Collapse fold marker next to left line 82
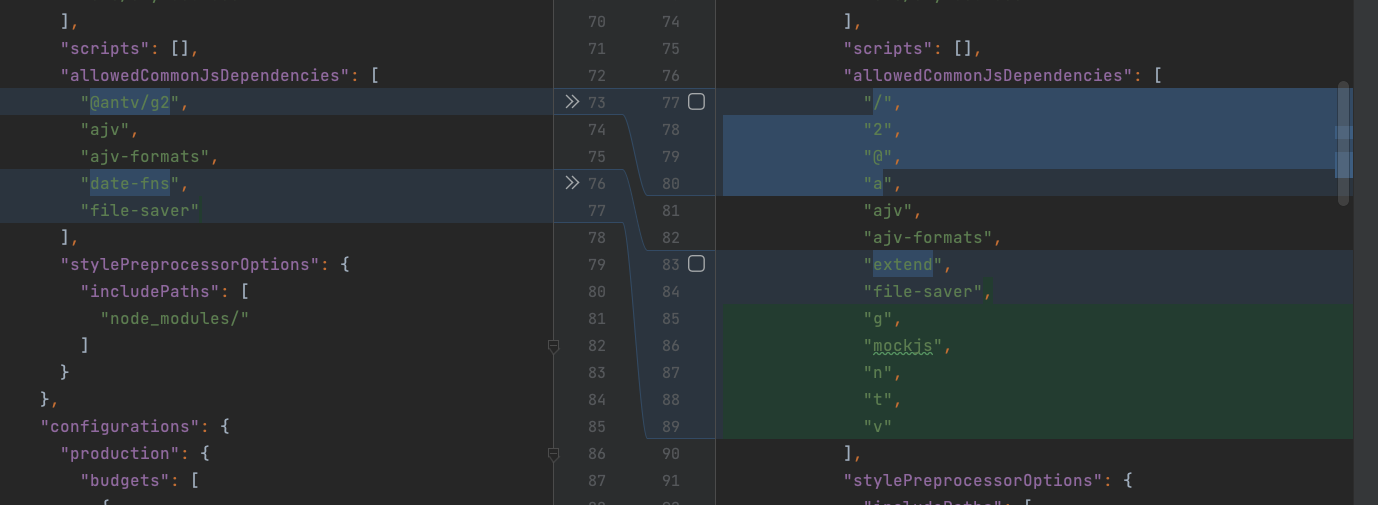This screenshot has height=505, width=1378. (553, 346)
